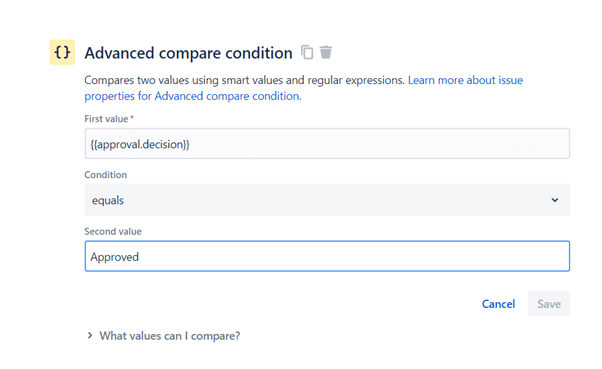Click the curly braces condition icon

click(62, 52)
